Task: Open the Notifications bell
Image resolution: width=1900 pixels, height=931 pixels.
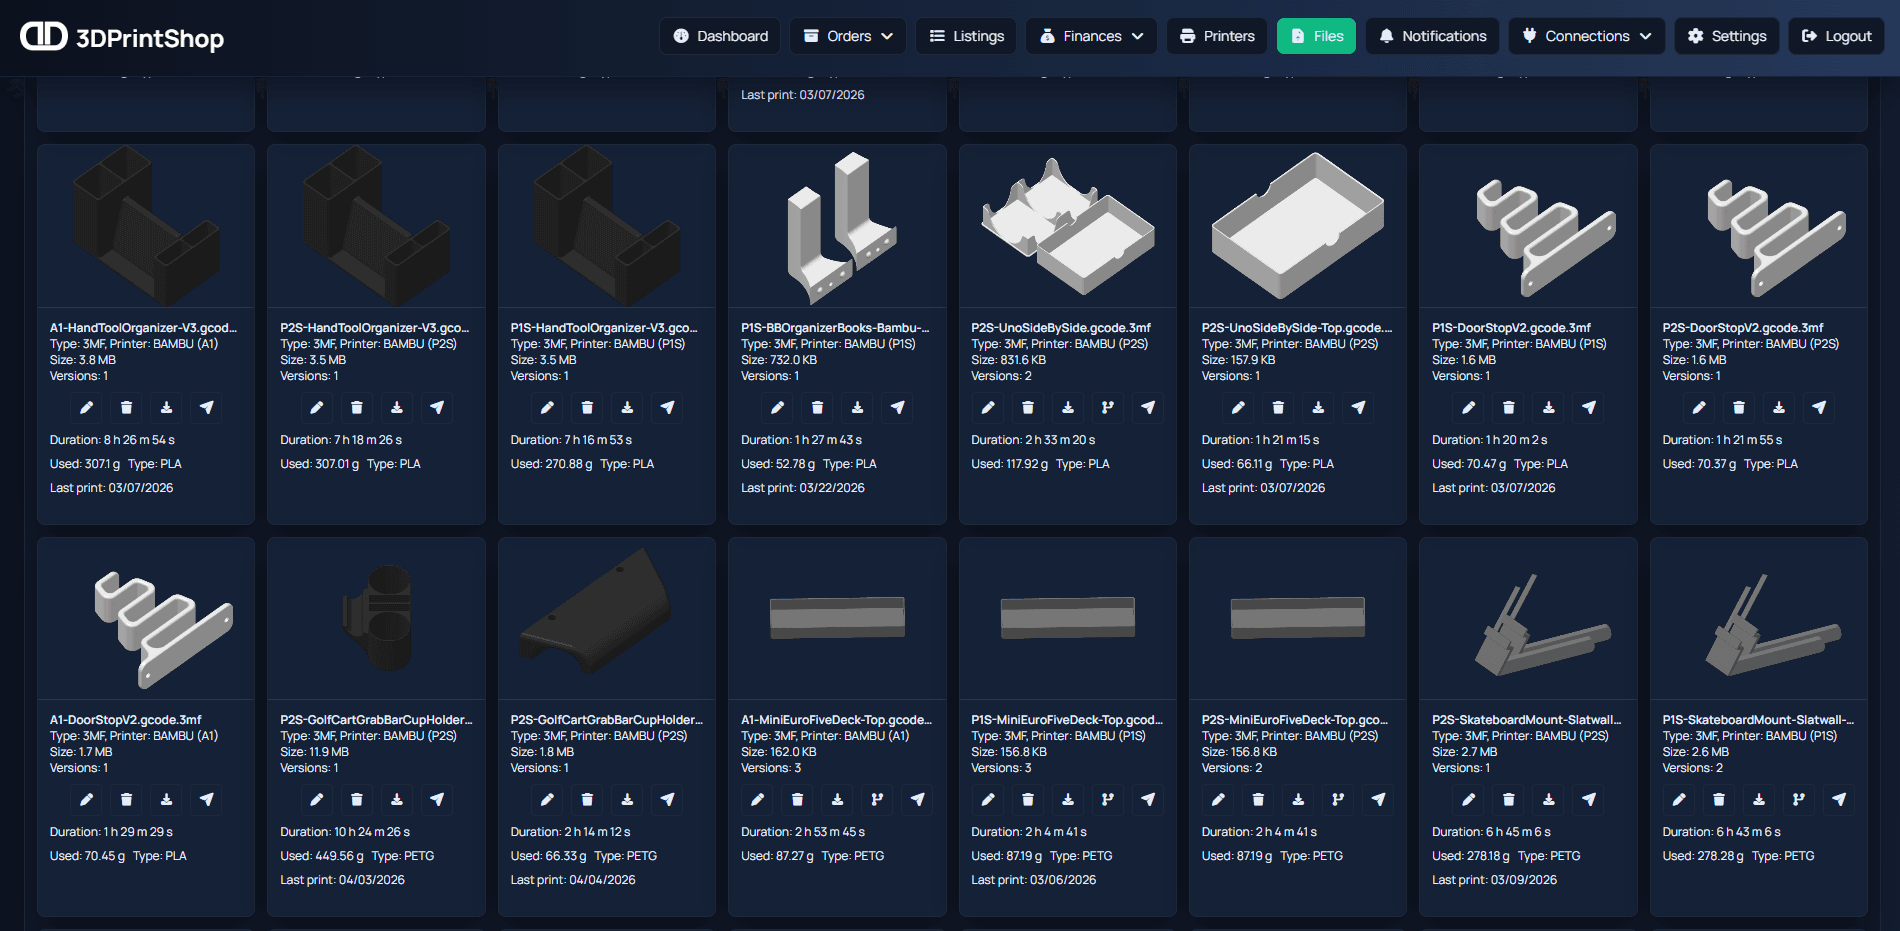Action: tap(1432, 36)
